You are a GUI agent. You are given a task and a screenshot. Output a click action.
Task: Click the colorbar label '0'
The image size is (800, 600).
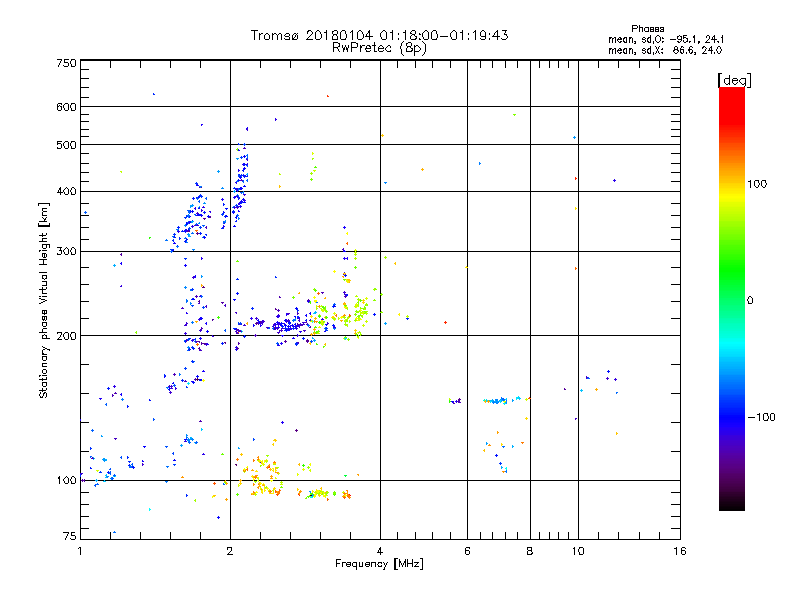tap(750, 300)
